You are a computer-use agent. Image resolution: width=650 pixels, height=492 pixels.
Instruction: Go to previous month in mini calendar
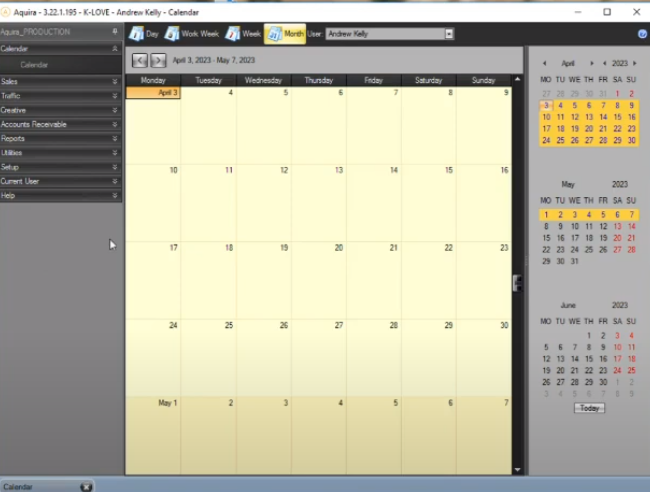(544, 63)
